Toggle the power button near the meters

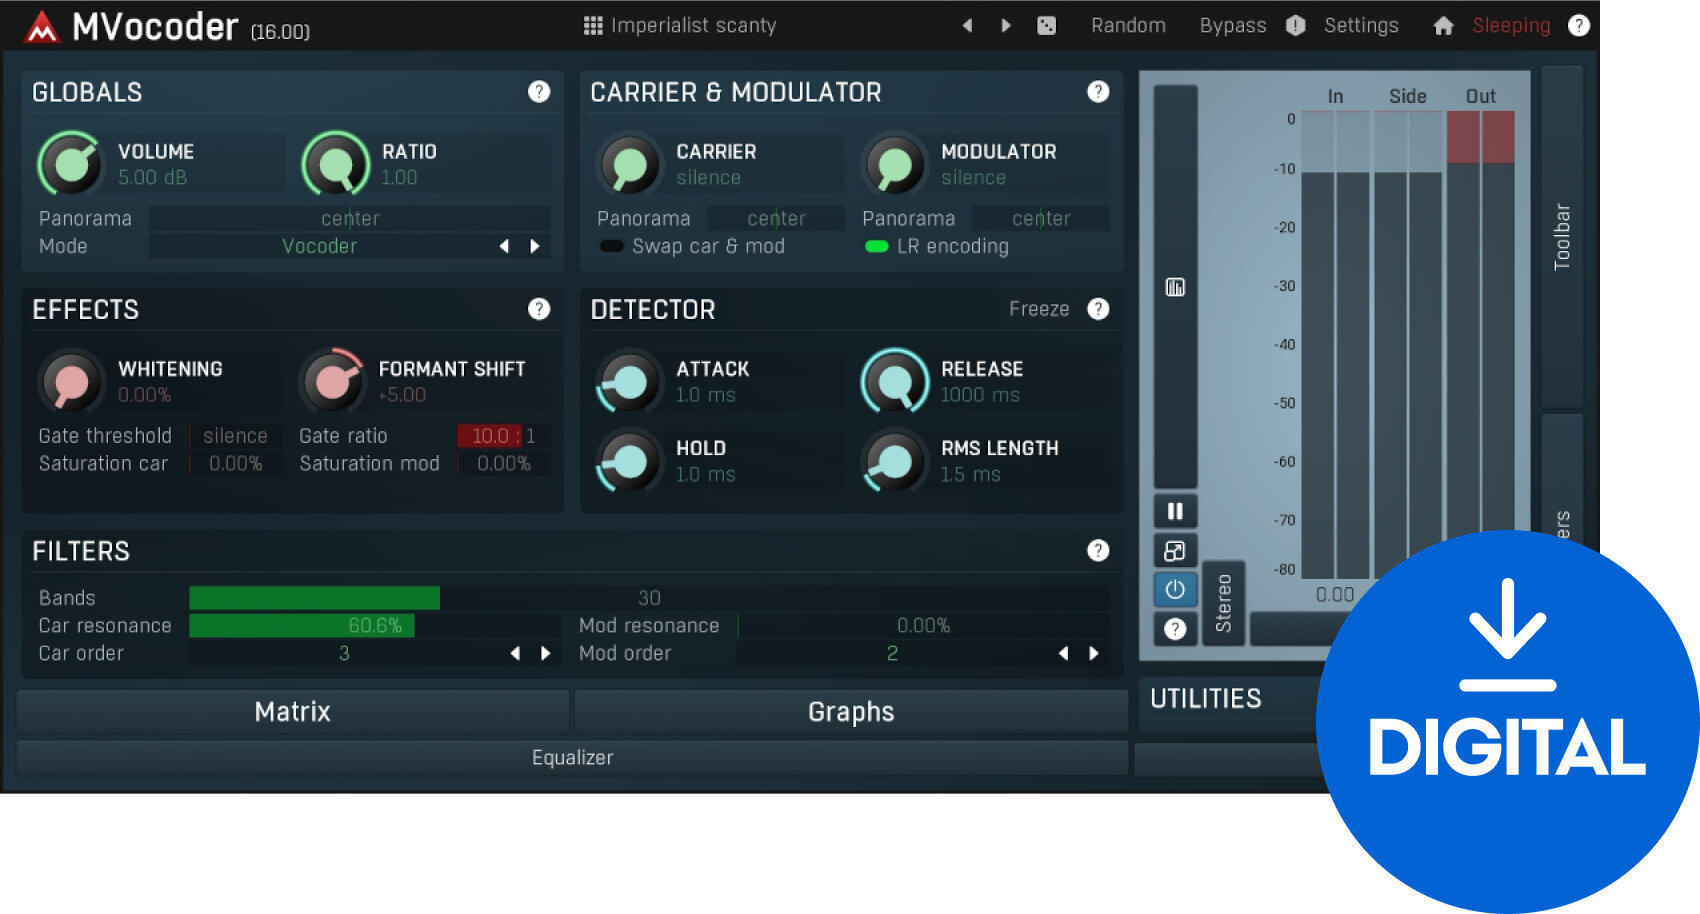click(x=1174, y=590)
